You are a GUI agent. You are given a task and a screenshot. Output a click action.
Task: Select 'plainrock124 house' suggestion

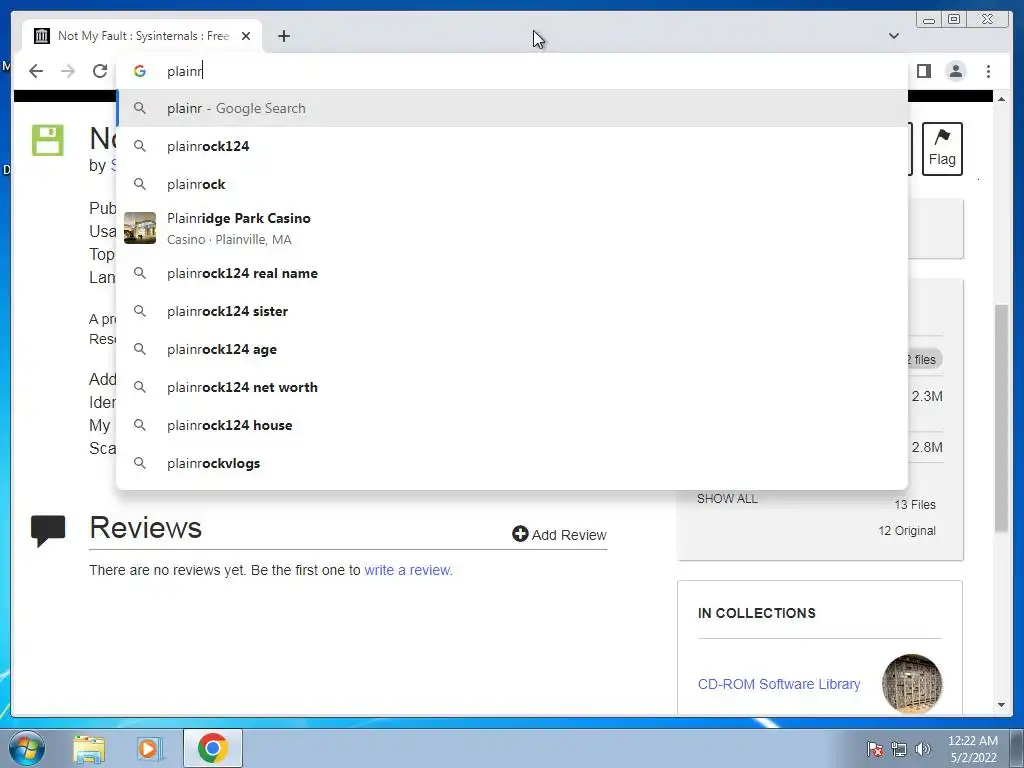pyautogui.click(x=512, y=424)
